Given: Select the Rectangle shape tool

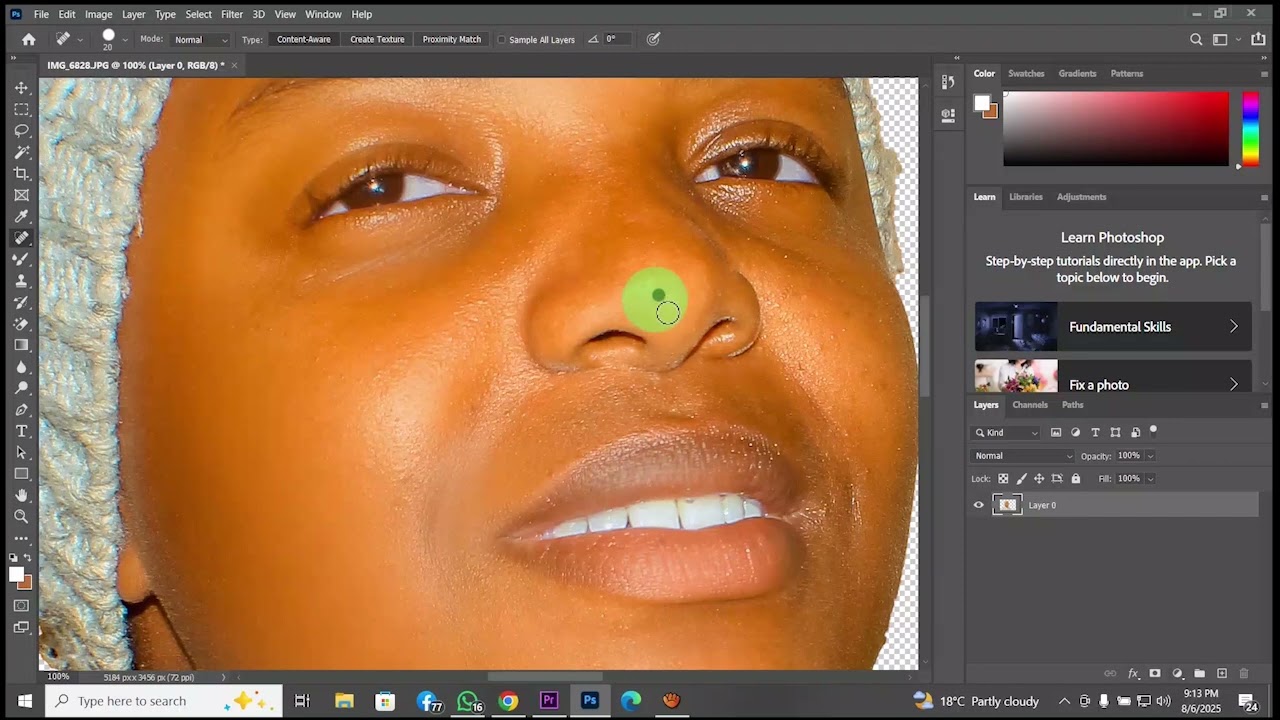Looking at the screenshot, I should pos(21,474).
